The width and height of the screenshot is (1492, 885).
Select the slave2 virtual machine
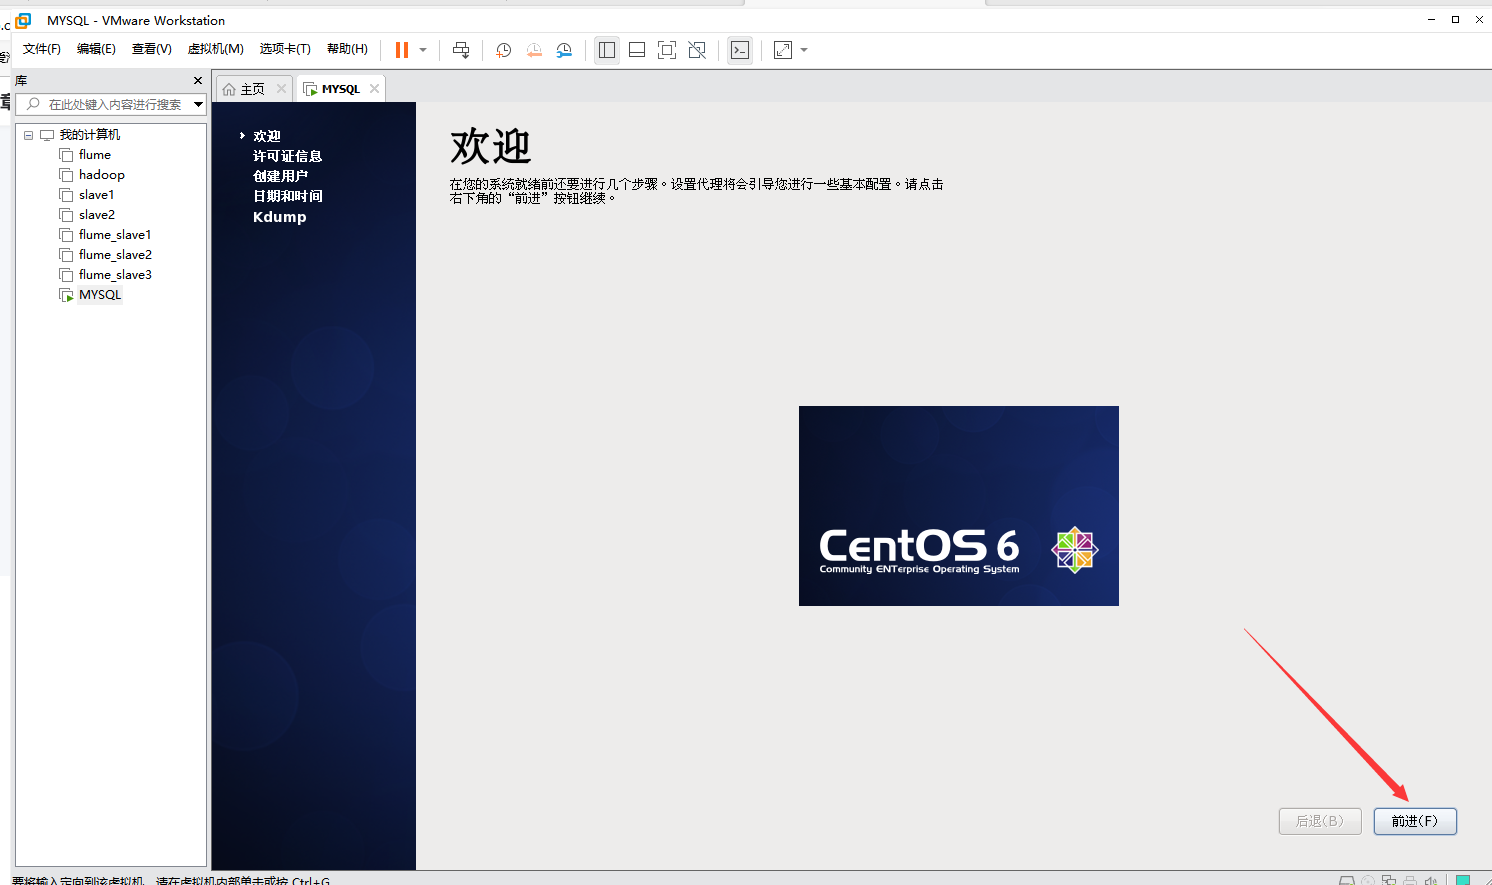97,215
